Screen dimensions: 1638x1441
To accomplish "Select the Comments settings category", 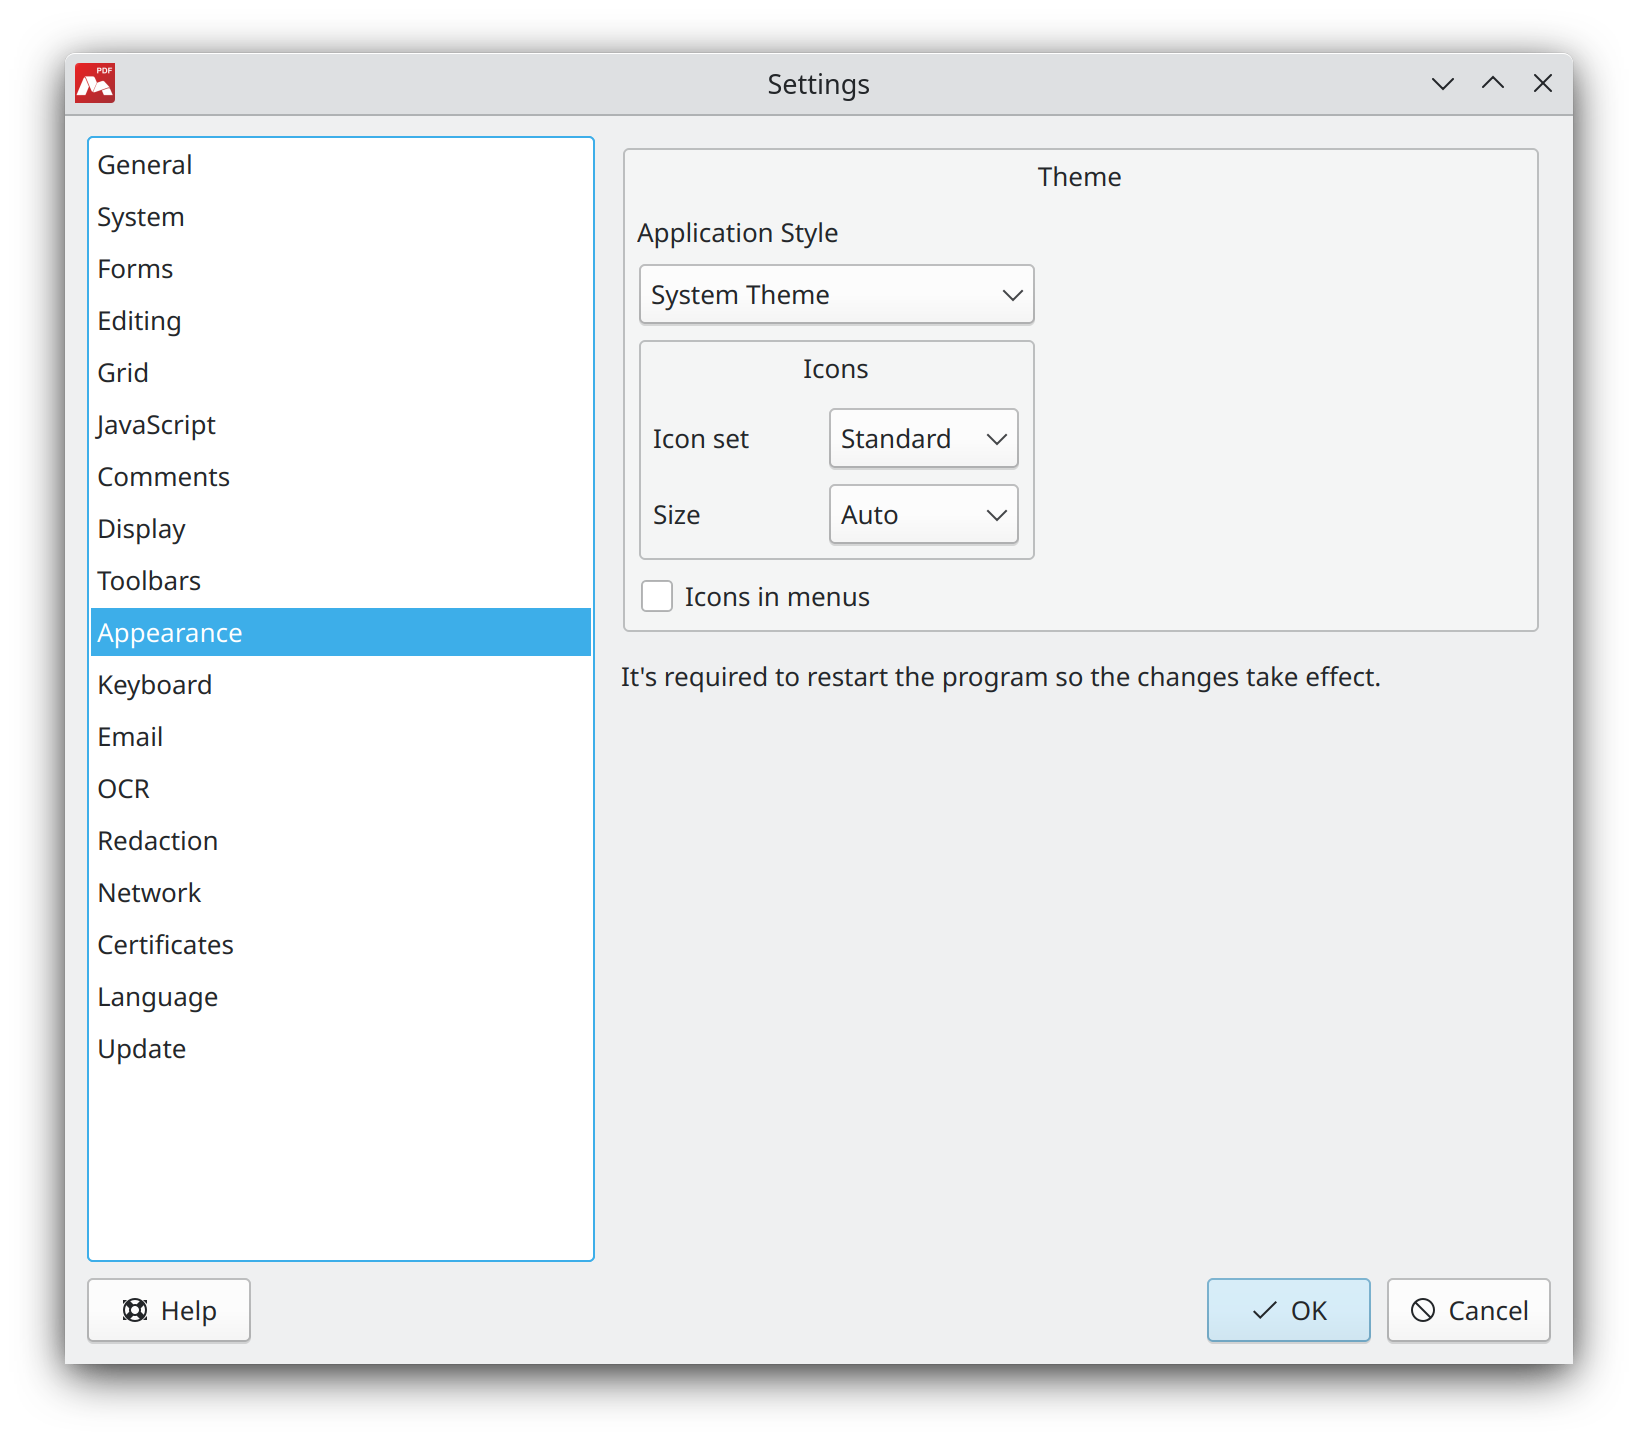I will coord(341,476).
